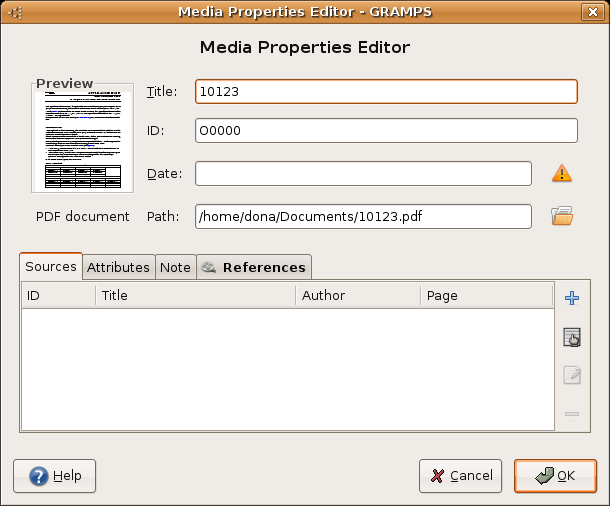This screenshot has height=506, width=610.
Task: Focus the empty Date input field
Action: (x=363, y=174)
